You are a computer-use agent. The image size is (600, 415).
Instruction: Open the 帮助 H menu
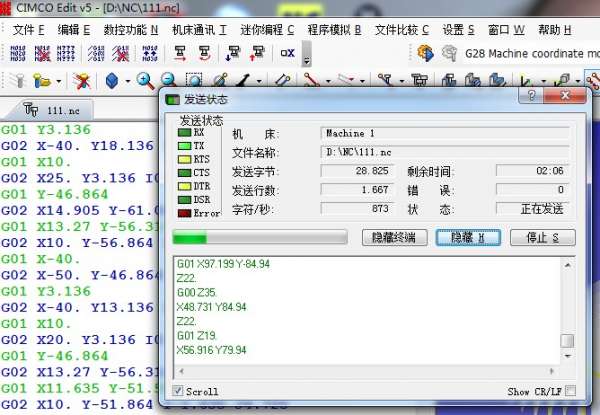click(554, 30)
